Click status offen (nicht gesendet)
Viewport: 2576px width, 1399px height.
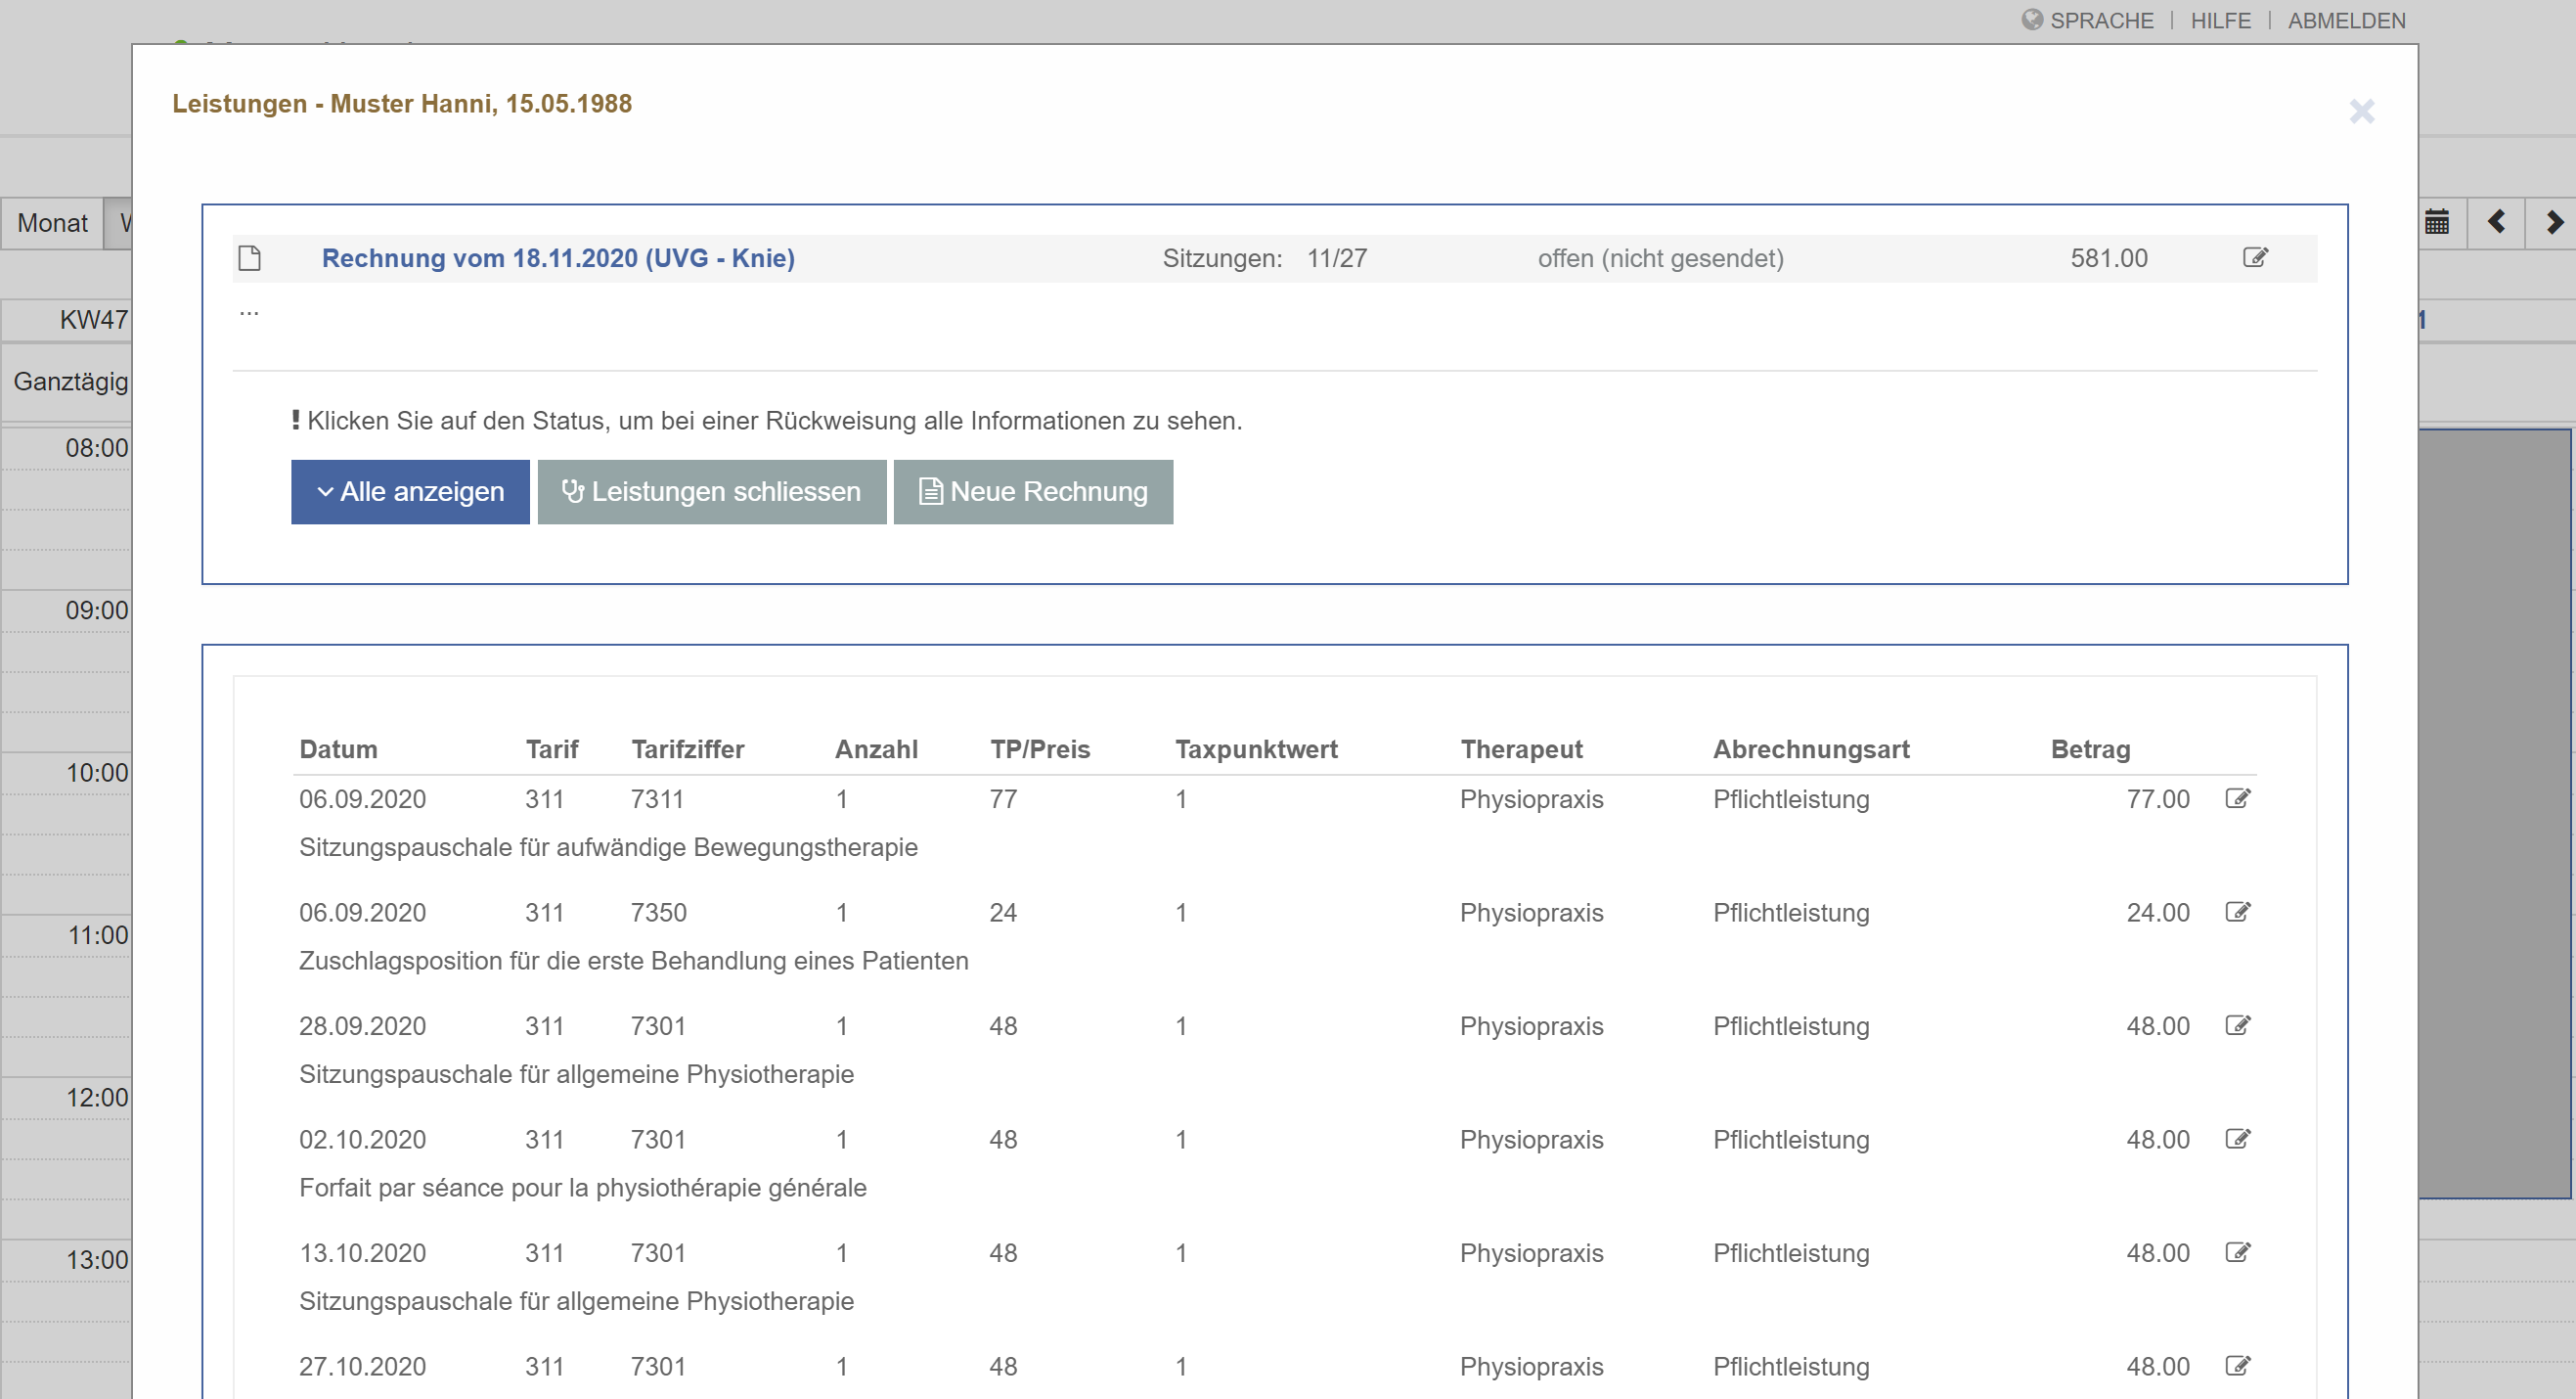[1660, 258]
